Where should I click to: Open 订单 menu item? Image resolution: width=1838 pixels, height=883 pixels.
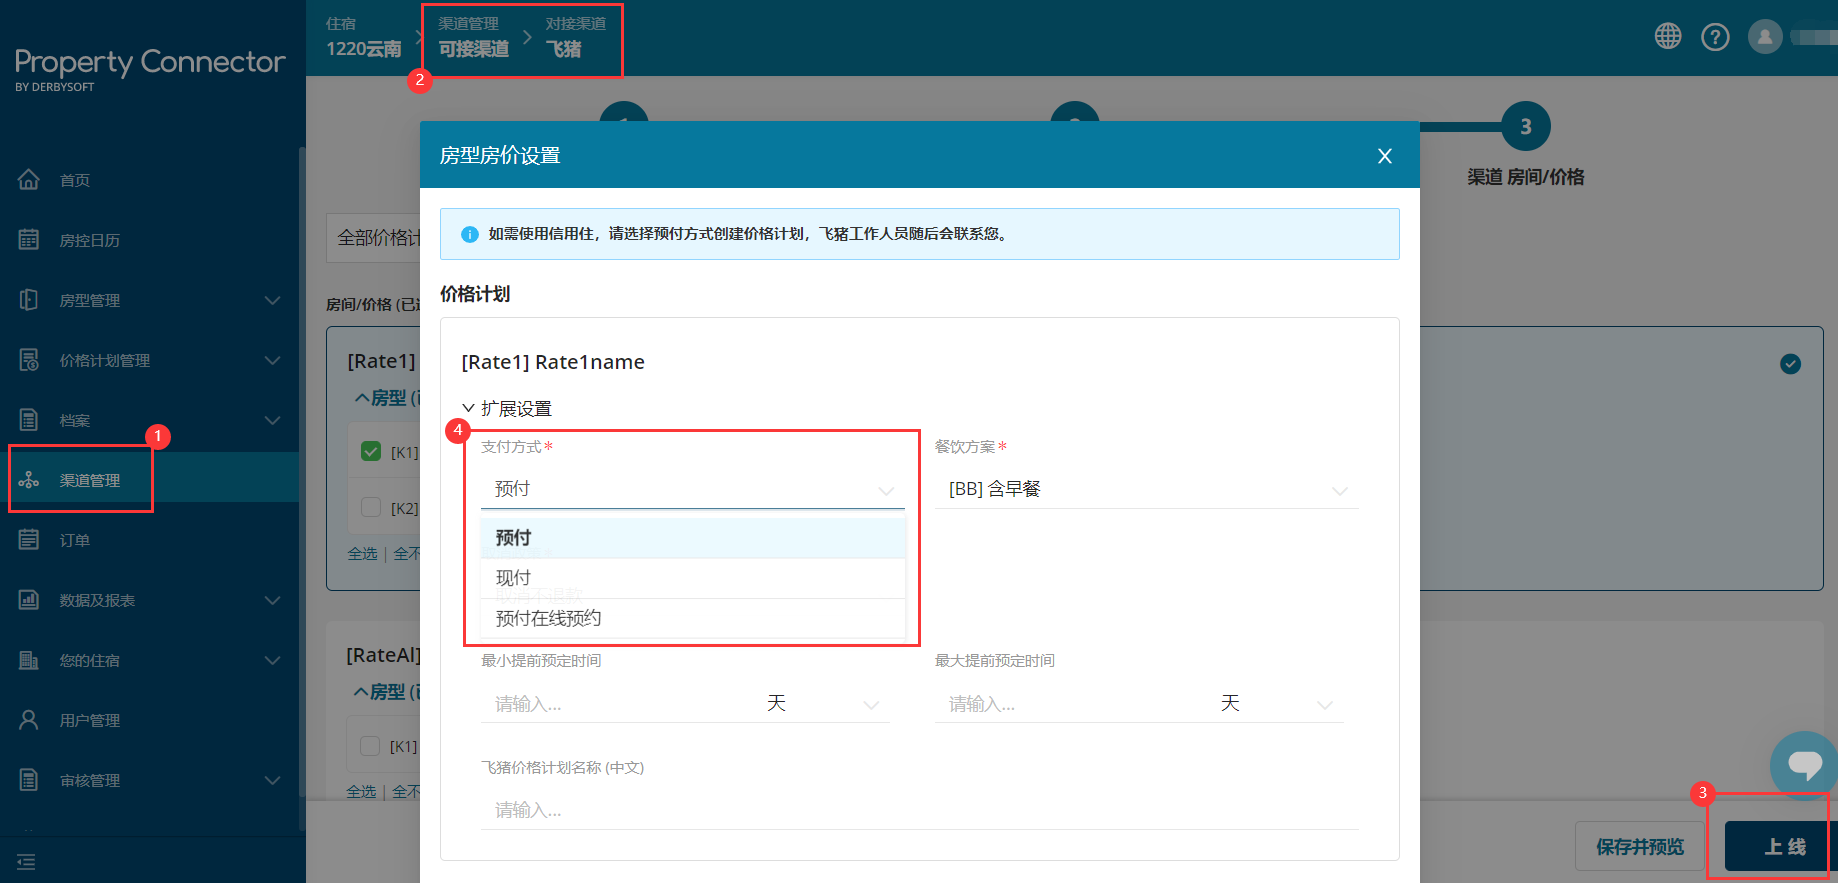75,540
